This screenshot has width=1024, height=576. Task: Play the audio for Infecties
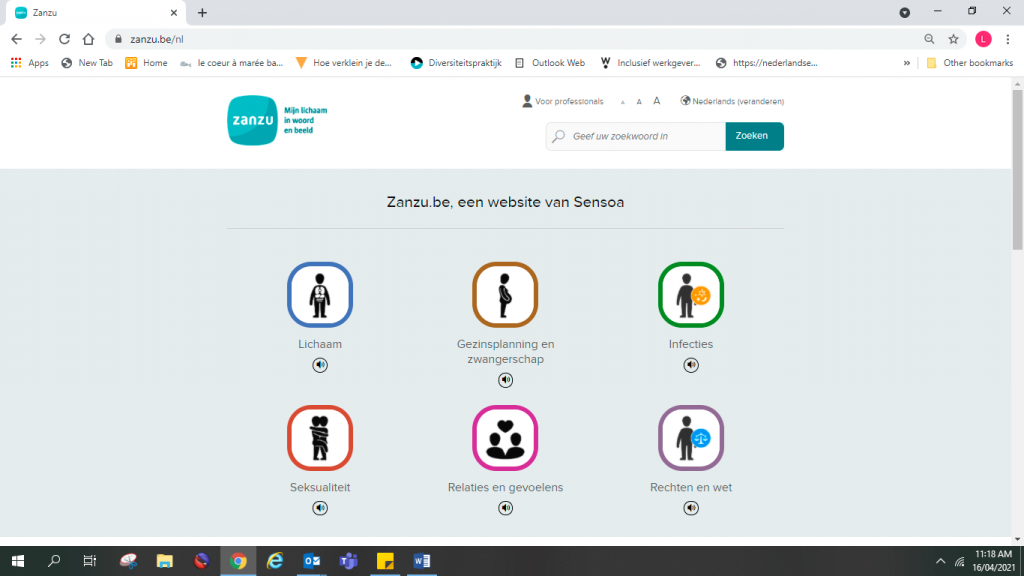pyautogui.click(x=691, y=365)
